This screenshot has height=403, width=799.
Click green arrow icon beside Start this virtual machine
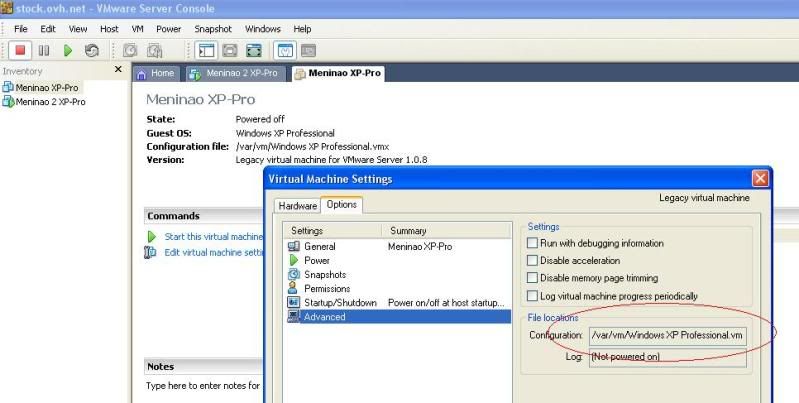click(151, 236)
